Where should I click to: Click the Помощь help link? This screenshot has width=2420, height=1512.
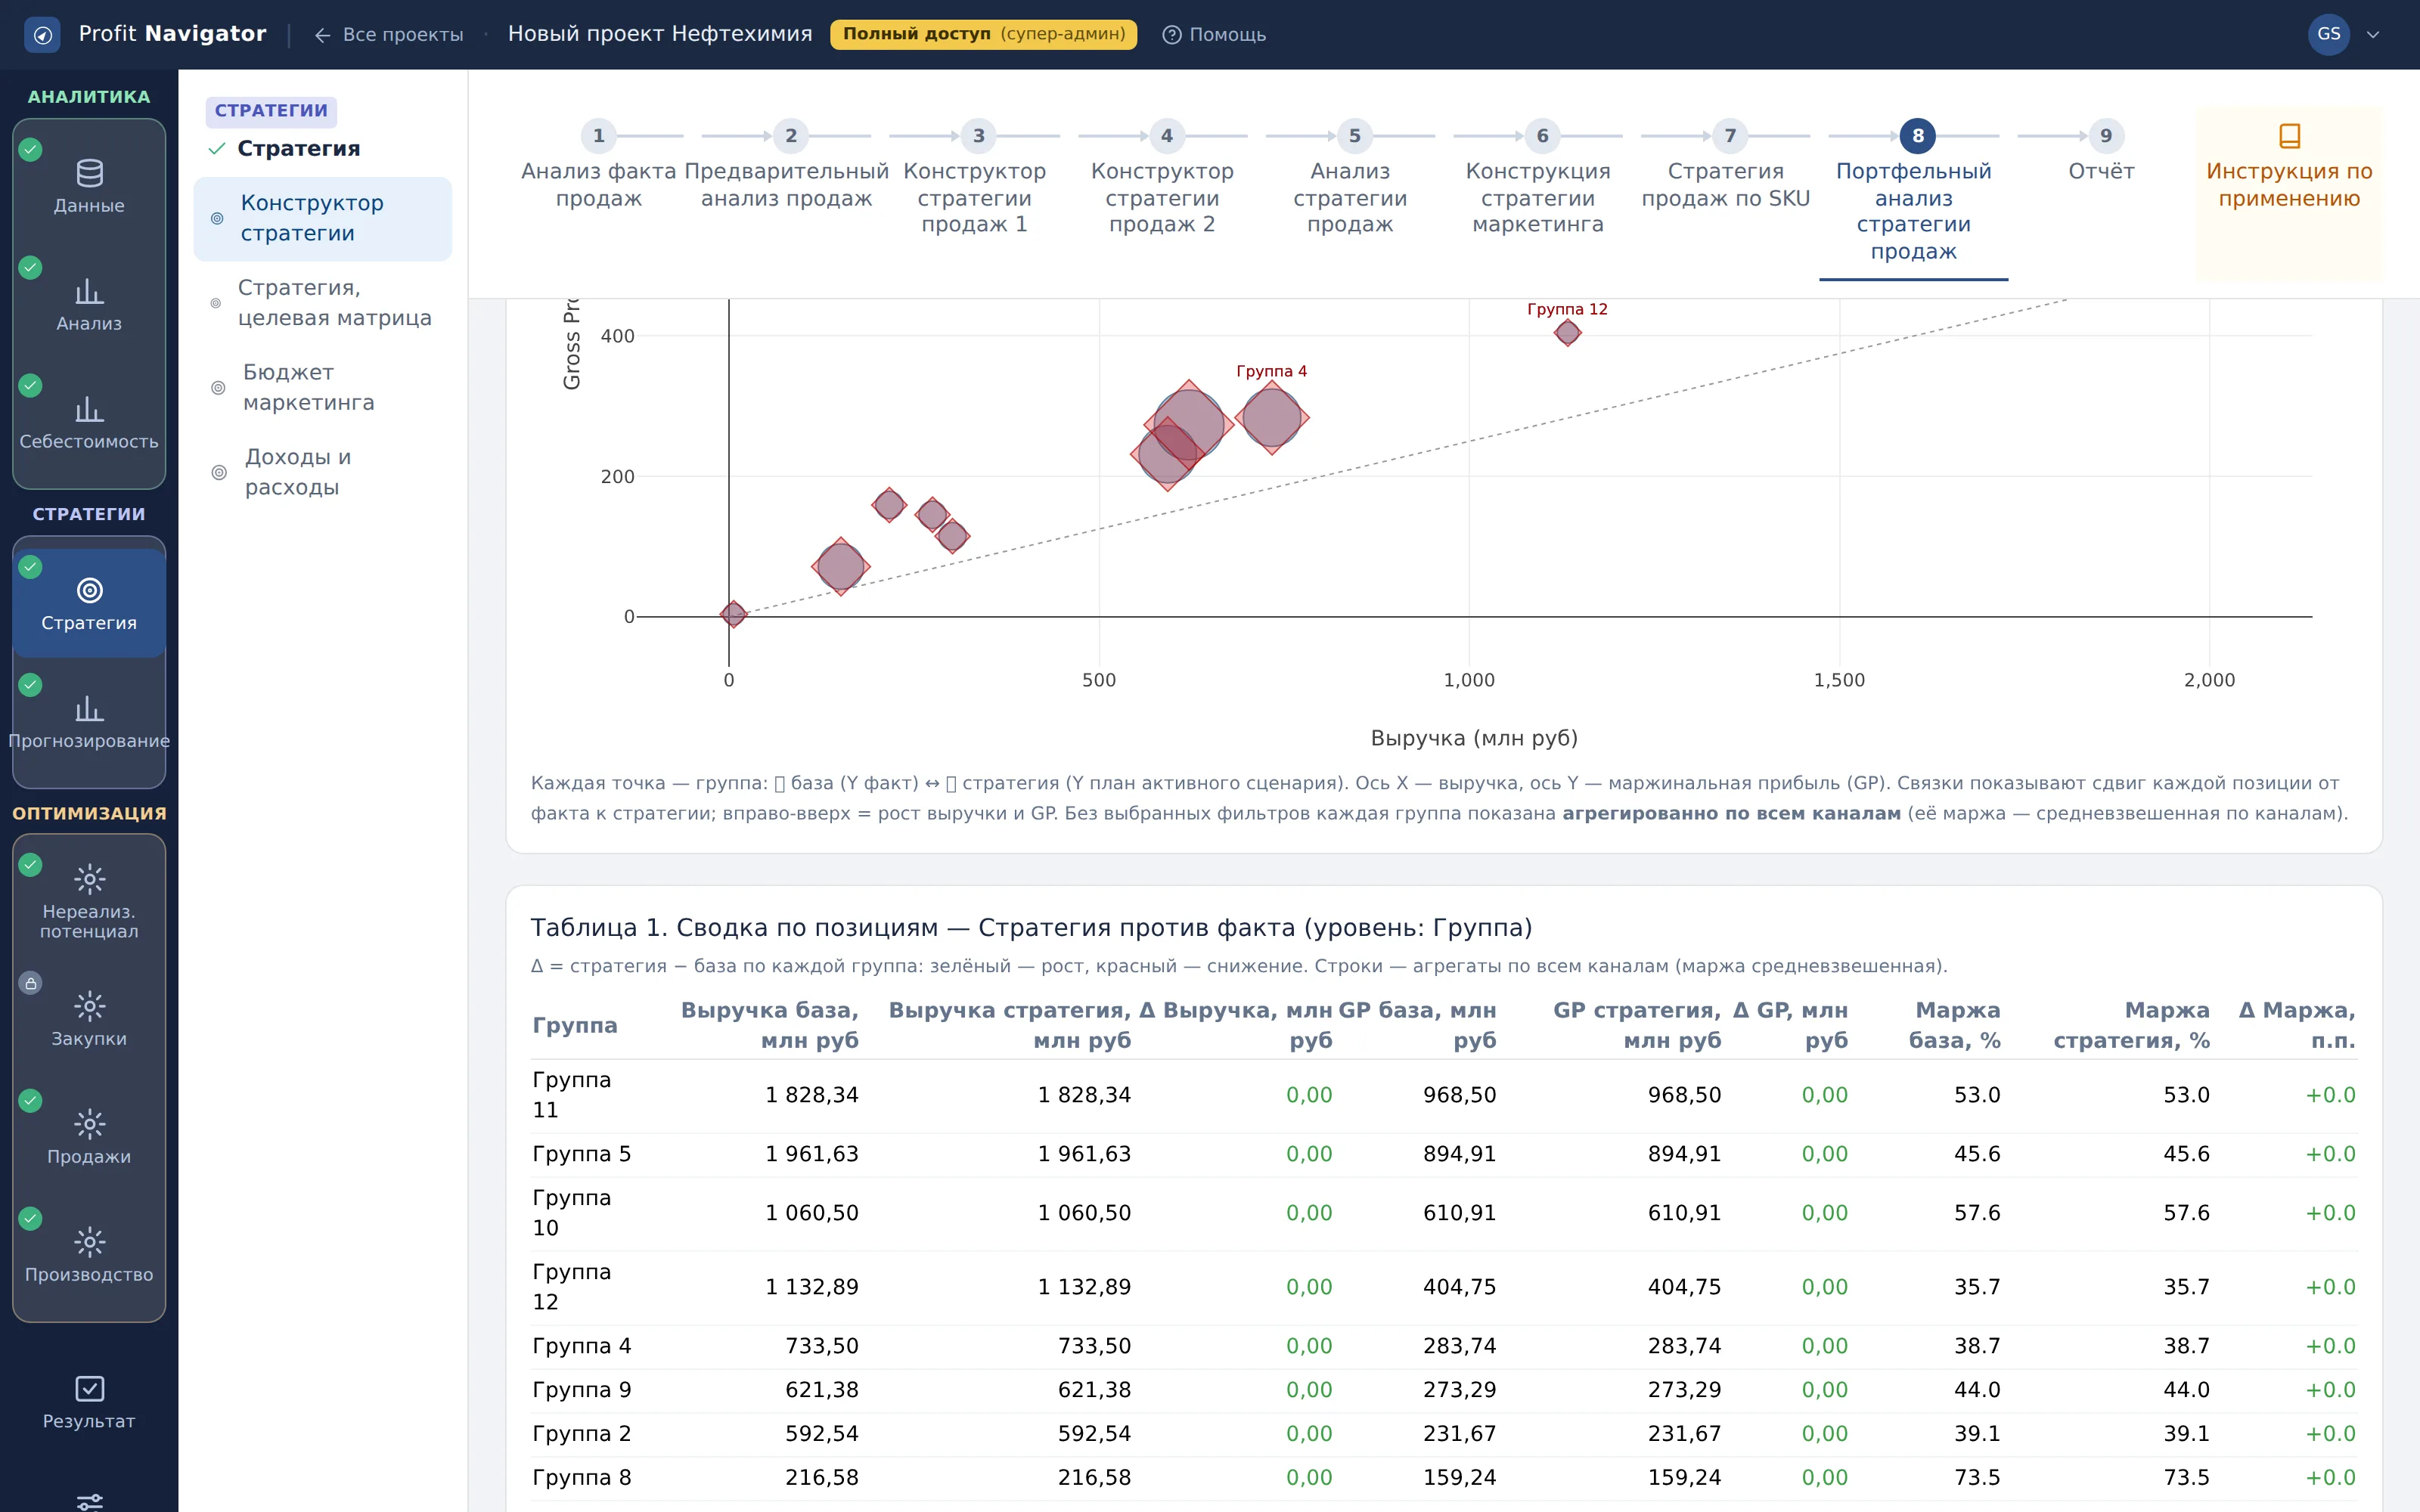(1214, 35)
